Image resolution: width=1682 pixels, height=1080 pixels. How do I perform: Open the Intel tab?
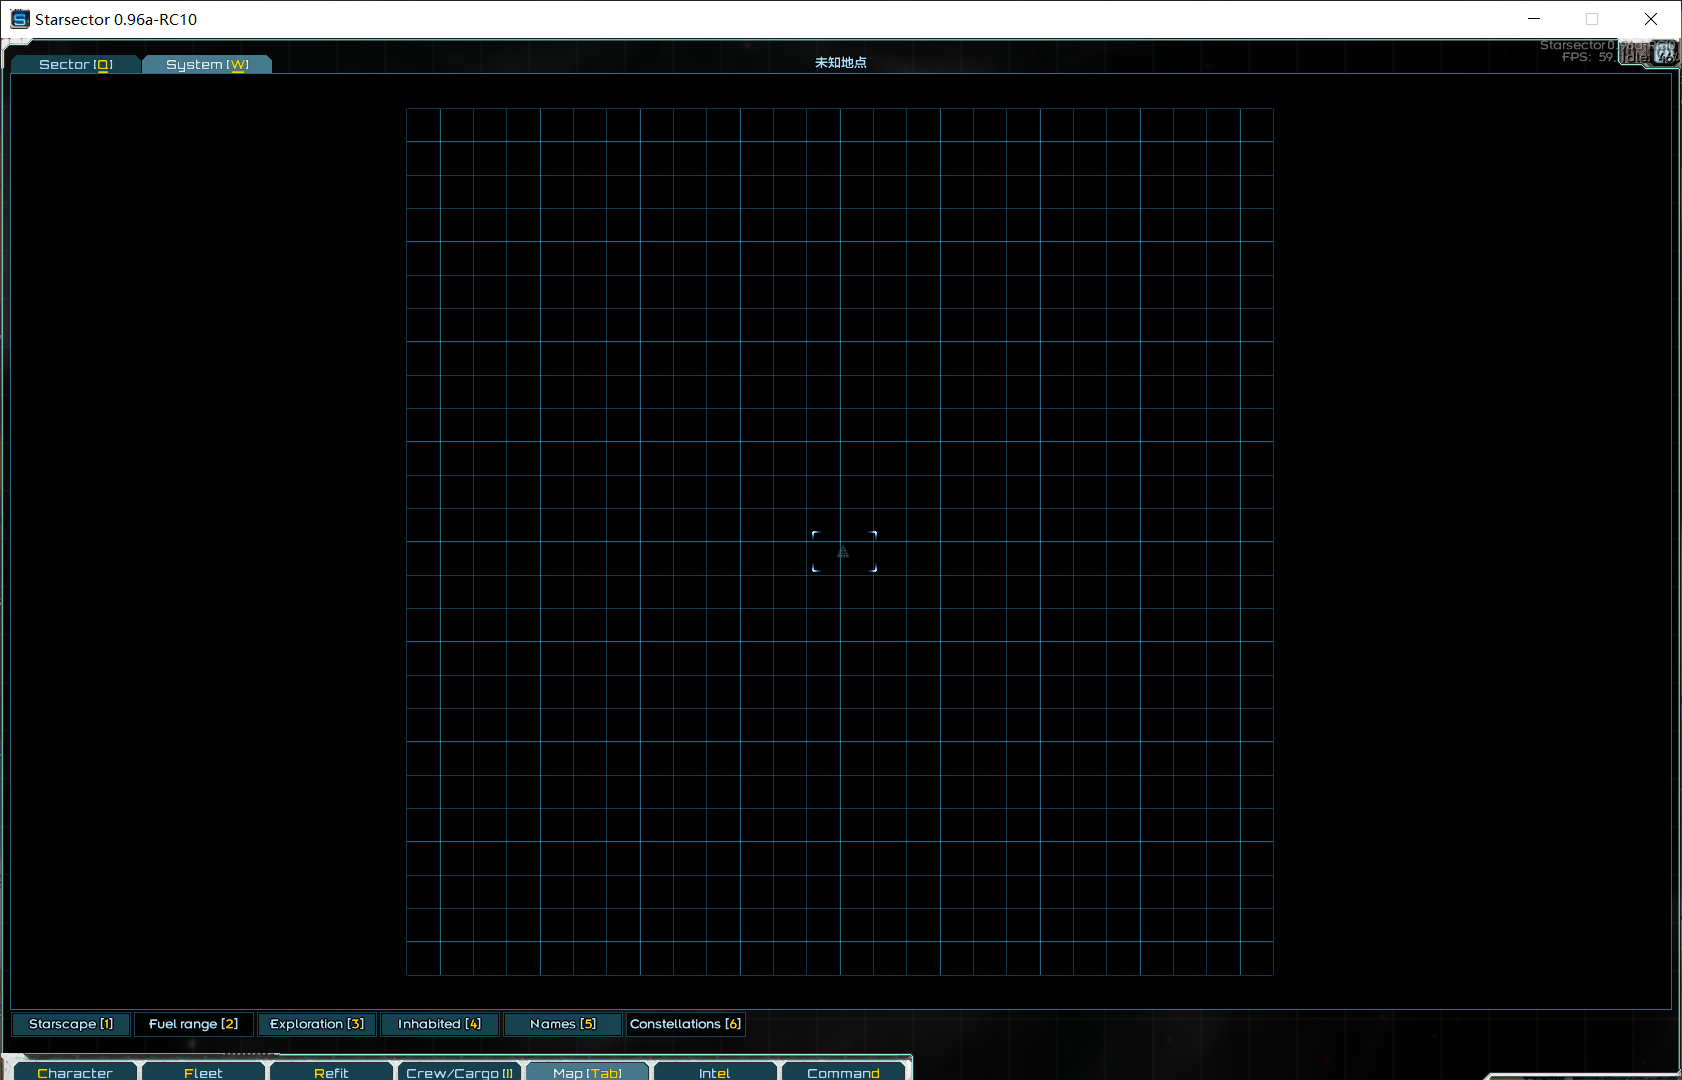coord(714,1072)
